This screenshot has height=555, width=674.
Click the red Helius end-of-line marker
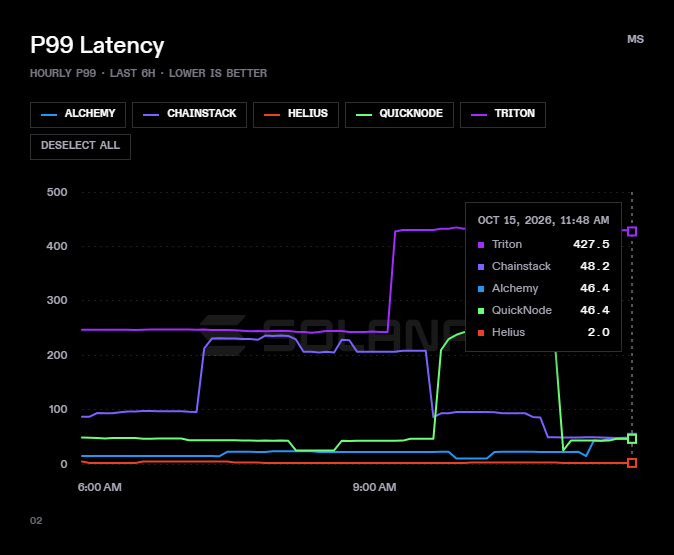click(x=632, y=463)
